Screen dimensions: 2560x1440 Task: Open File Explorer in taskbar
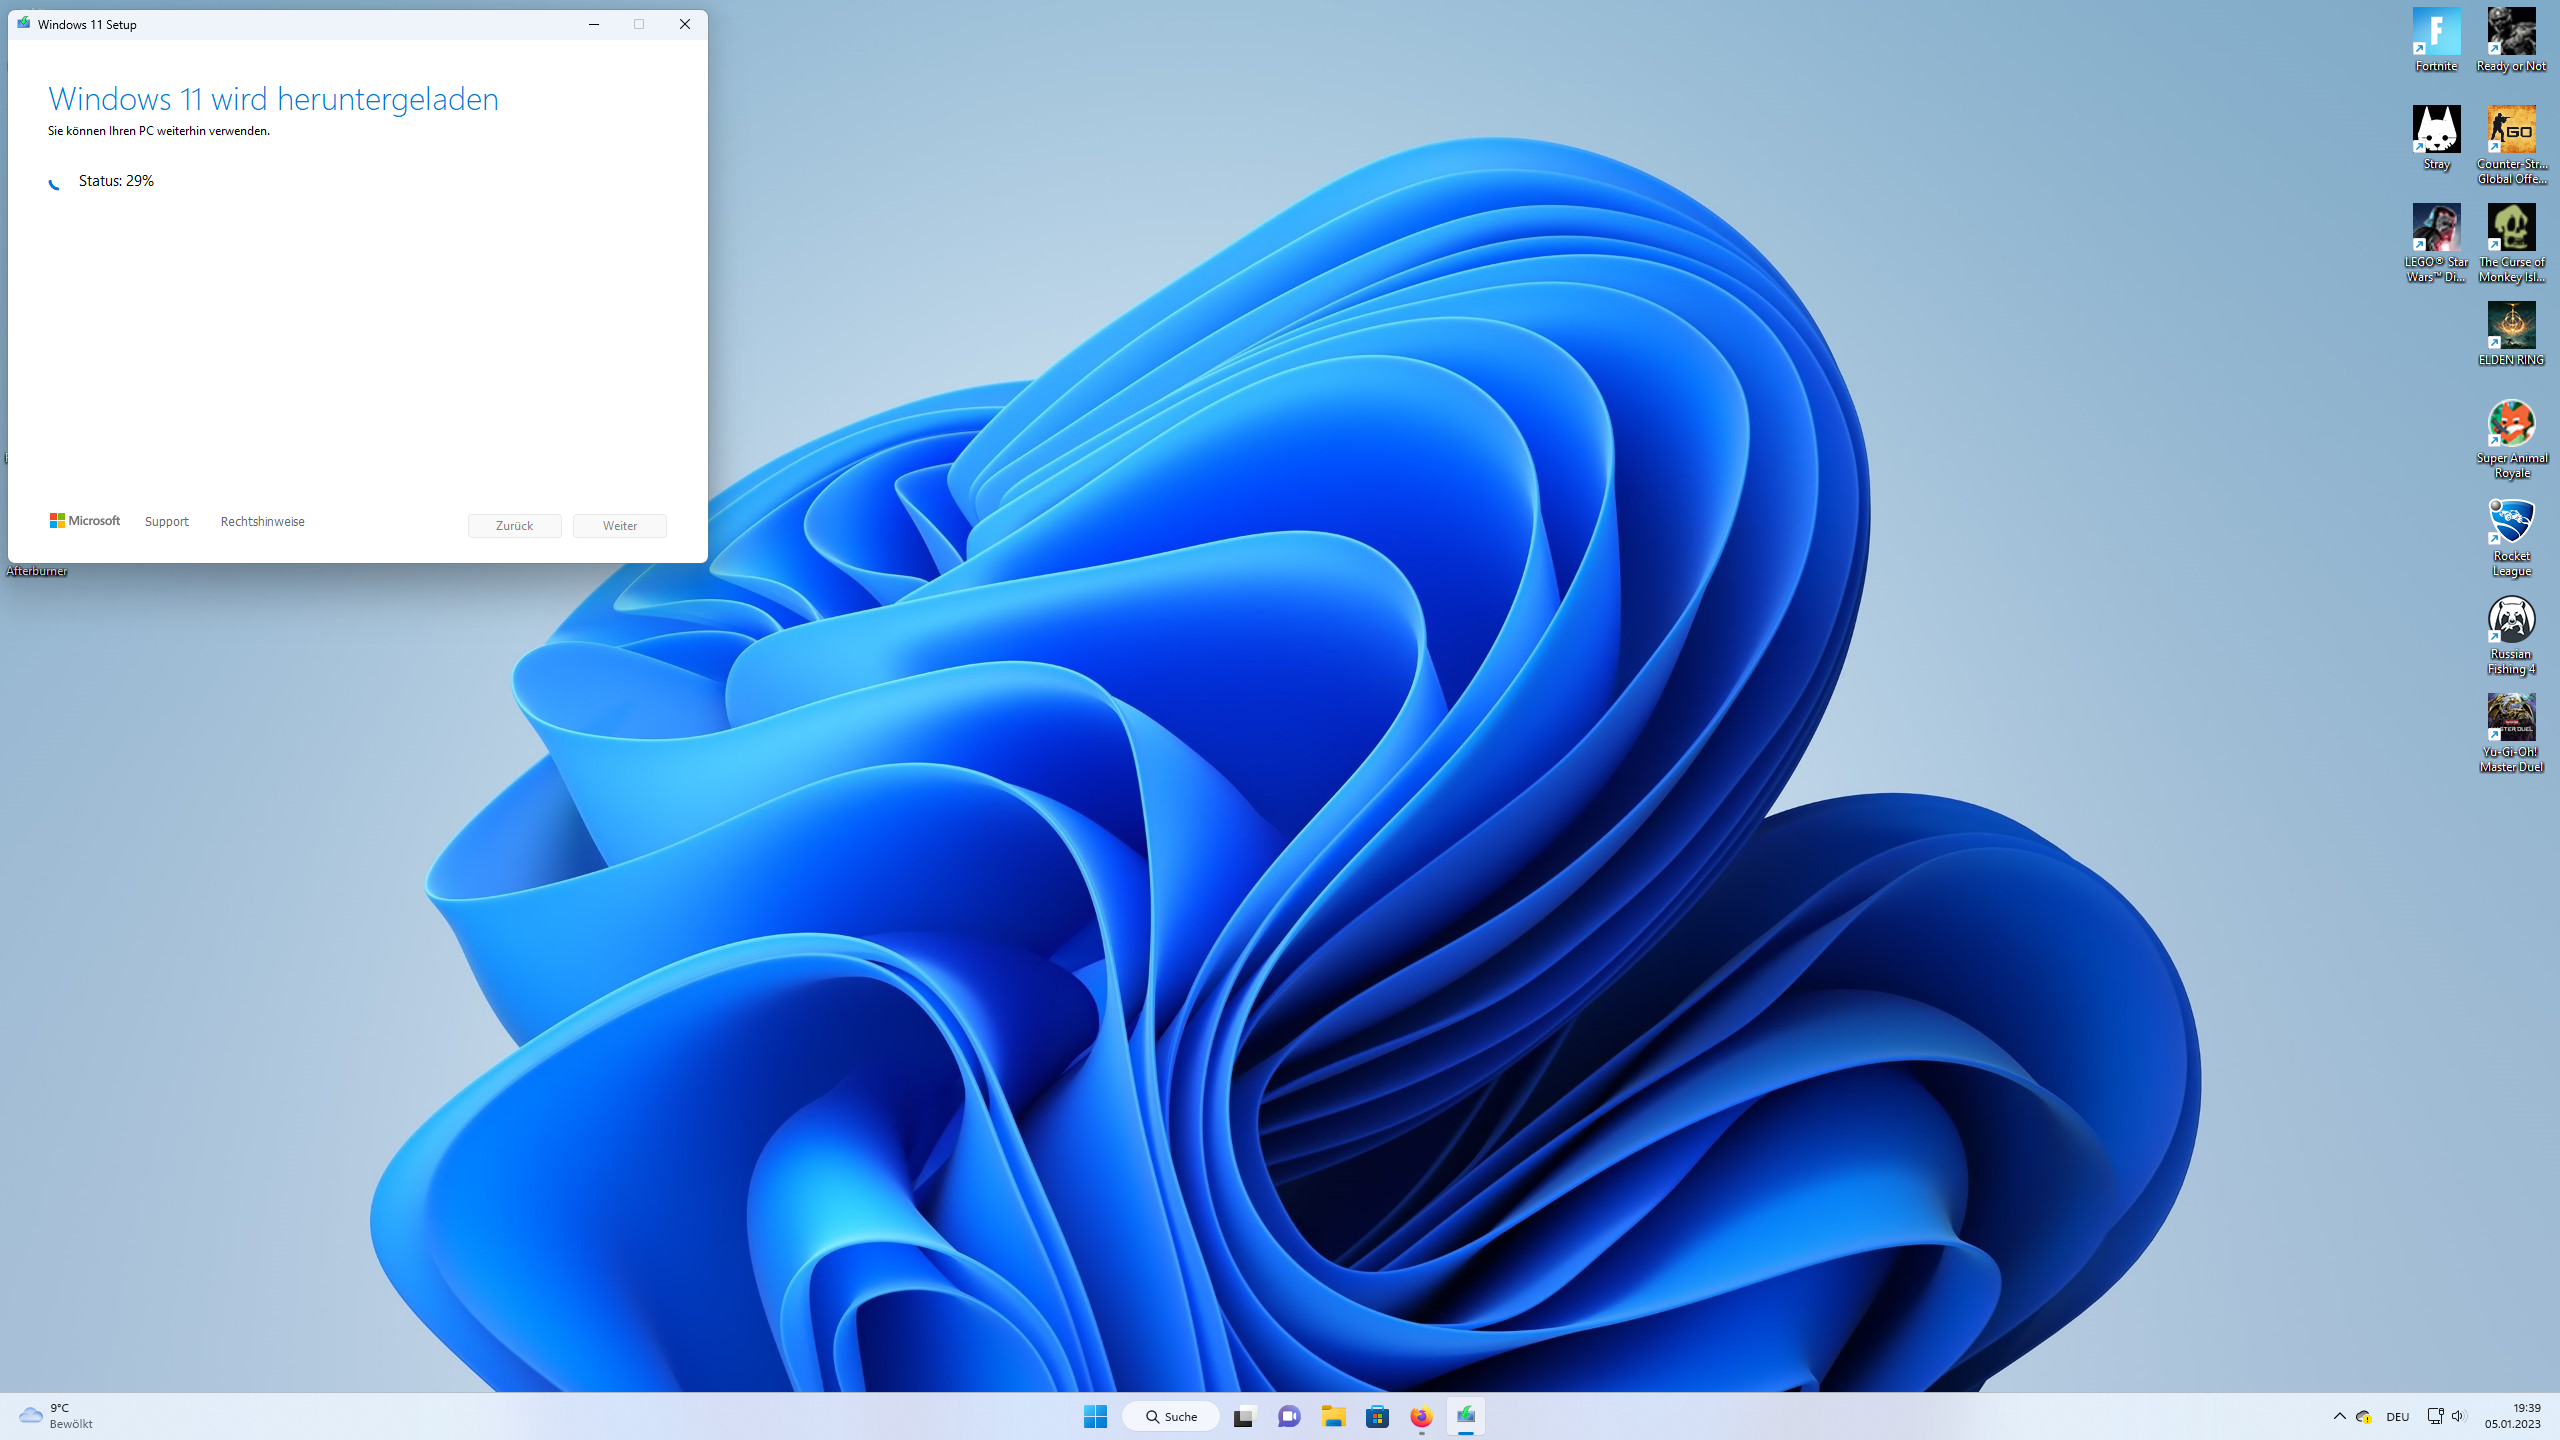(x=1333, y=1416)
